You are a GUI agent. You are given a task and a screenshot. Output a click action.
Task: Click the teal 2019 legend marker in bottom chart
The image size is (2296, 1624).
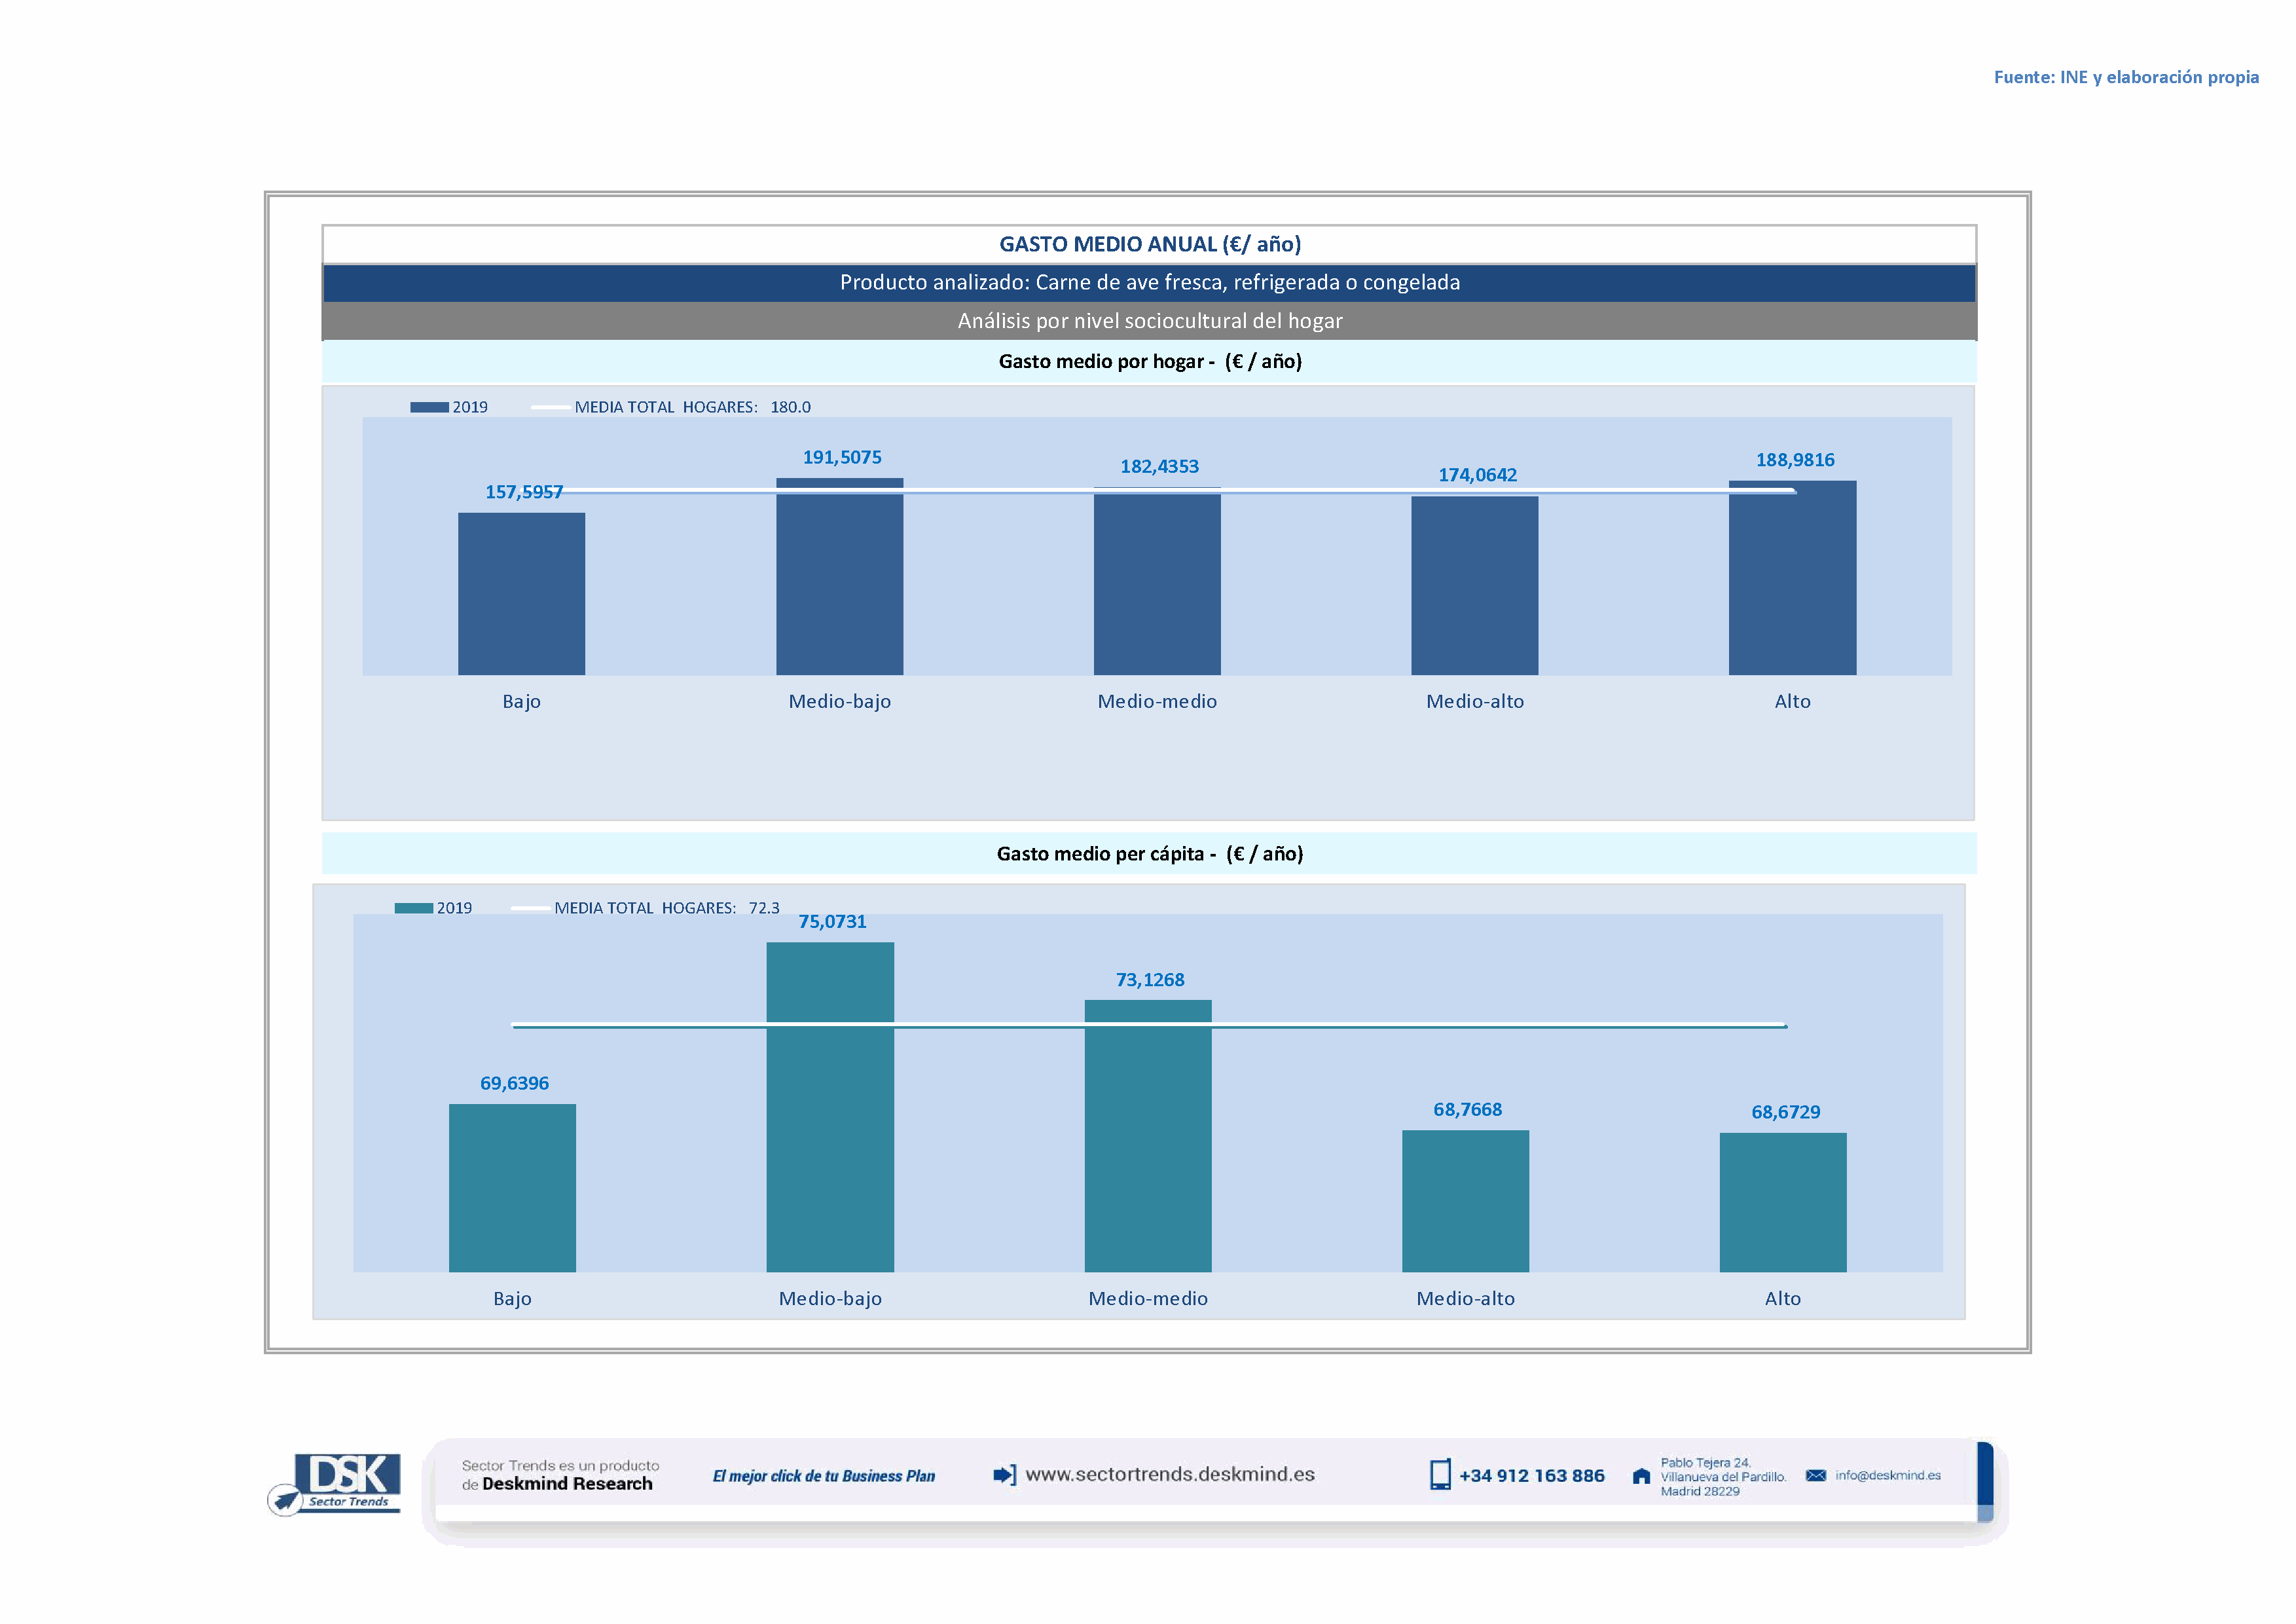tap(413, 908)
